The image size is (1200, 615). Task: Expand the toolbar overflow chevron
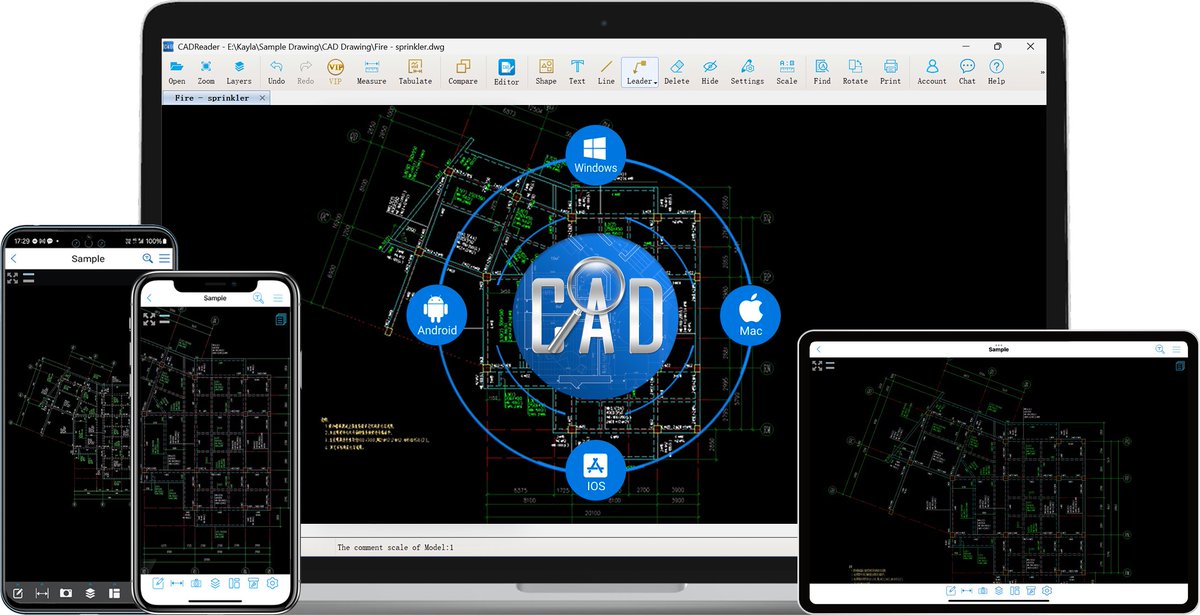[1041, 72]
